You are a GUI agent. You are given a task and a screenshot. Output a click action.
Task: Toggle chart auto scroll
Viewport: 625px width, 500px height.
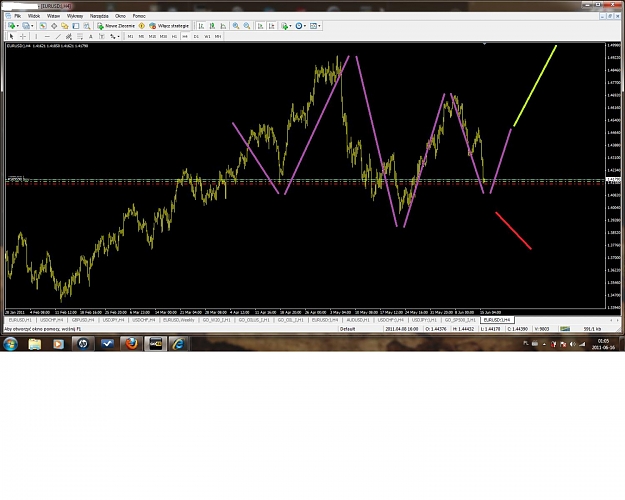pyautogui.click(x=260, y=26)
